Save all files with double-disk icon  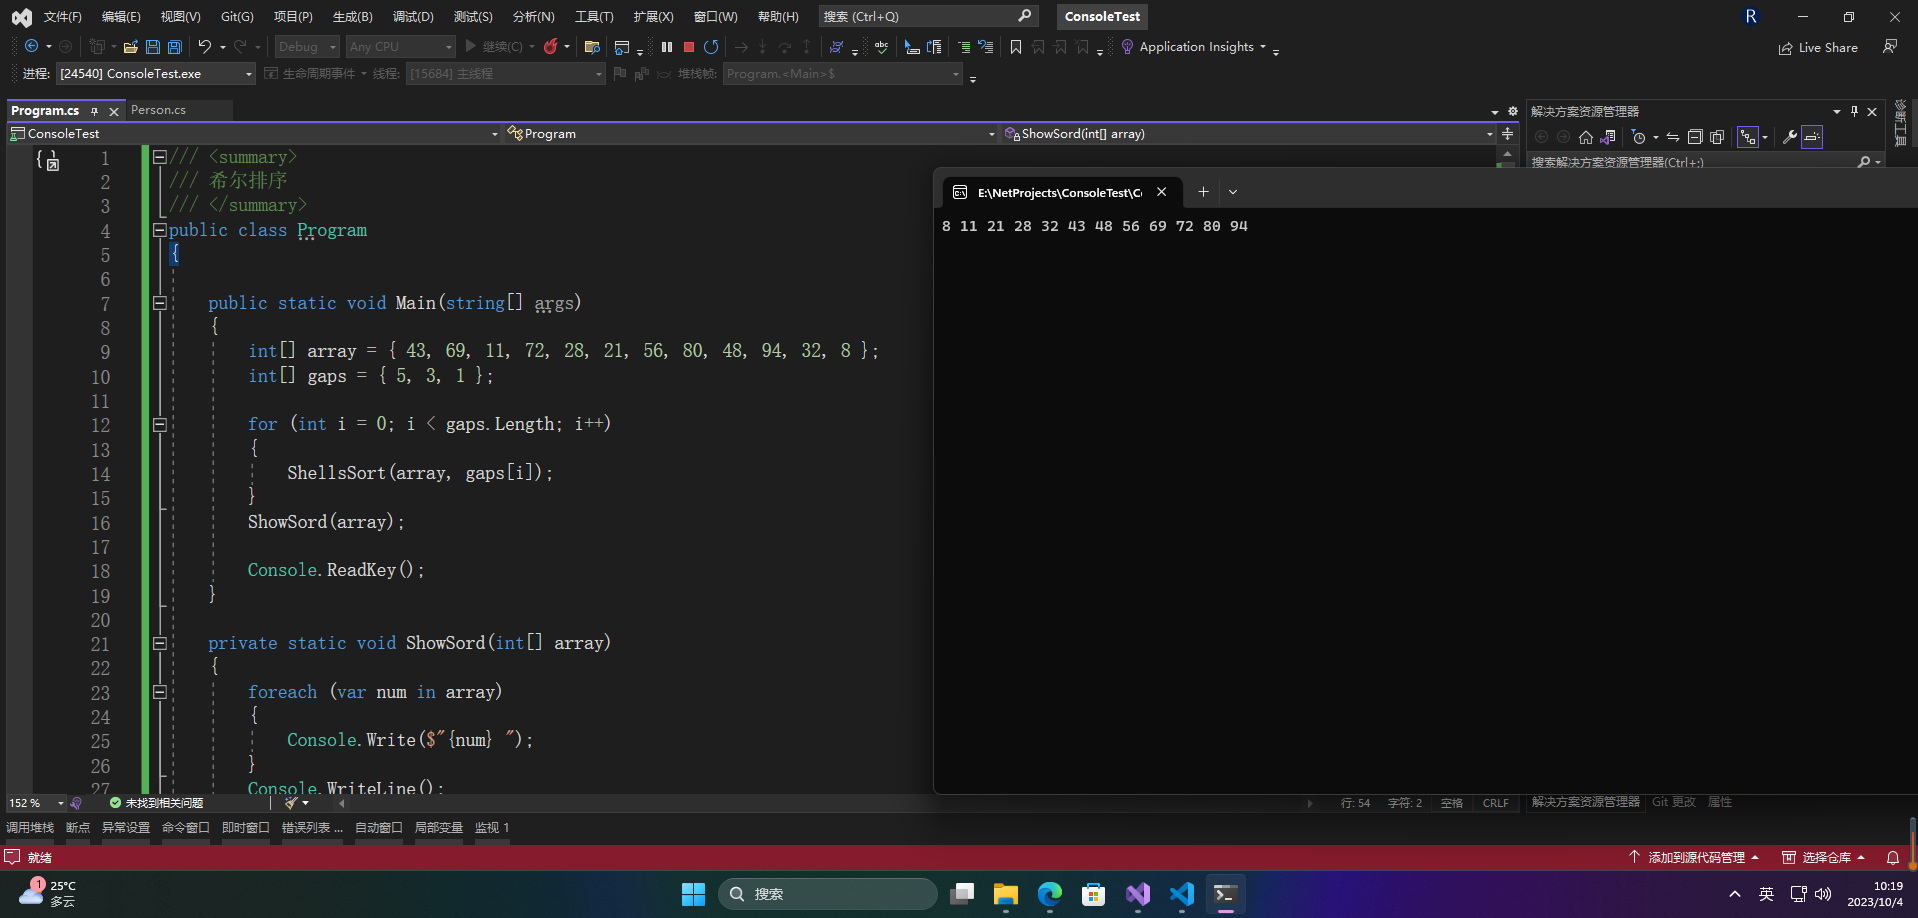tap(175, 46)
